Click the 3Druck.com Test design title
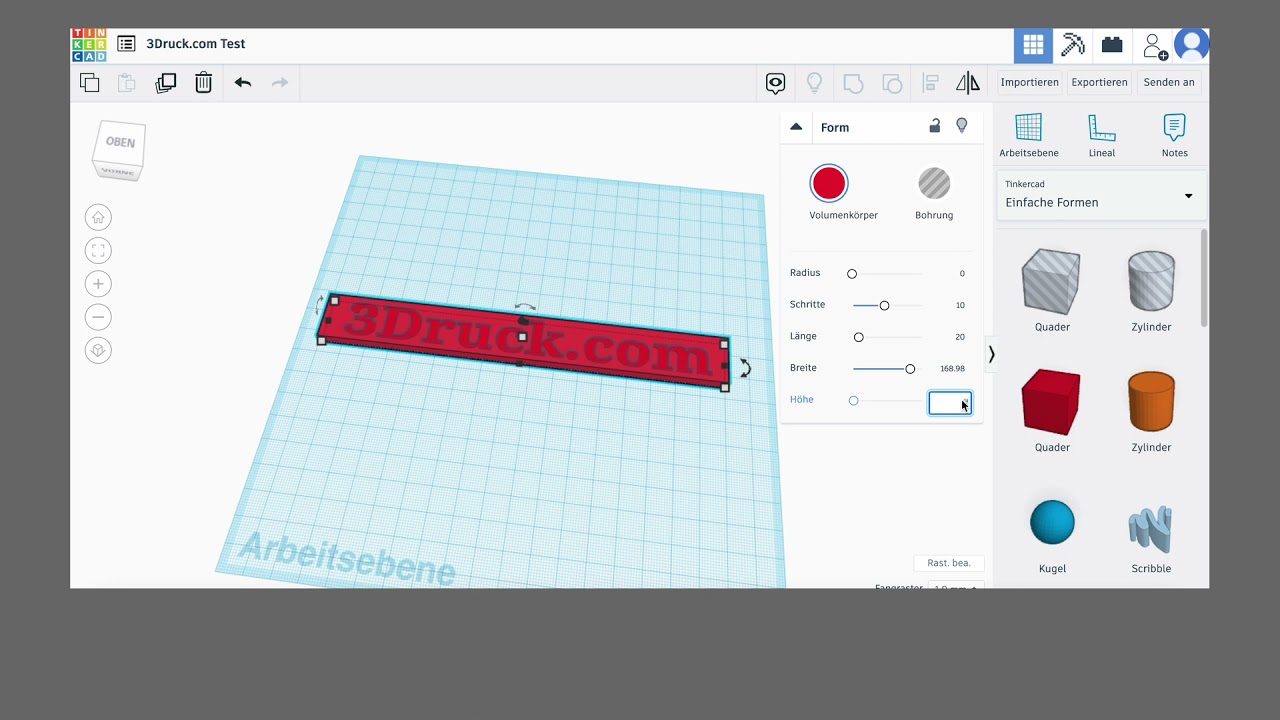This screenshot has height=720, width=1280. 196,44
